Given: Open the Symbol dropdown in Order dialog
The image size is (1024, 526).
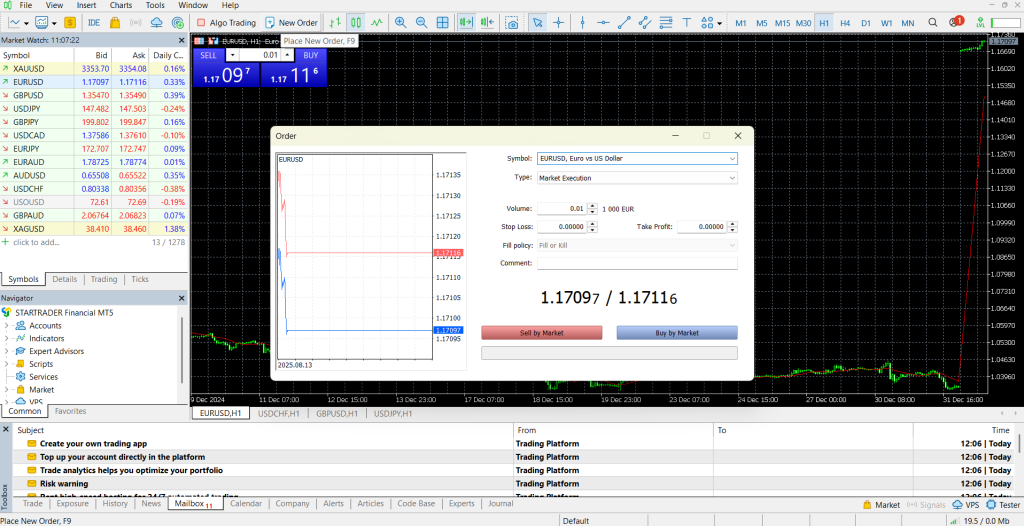Looking at the screenshot, I should click(x=637, y=158).
